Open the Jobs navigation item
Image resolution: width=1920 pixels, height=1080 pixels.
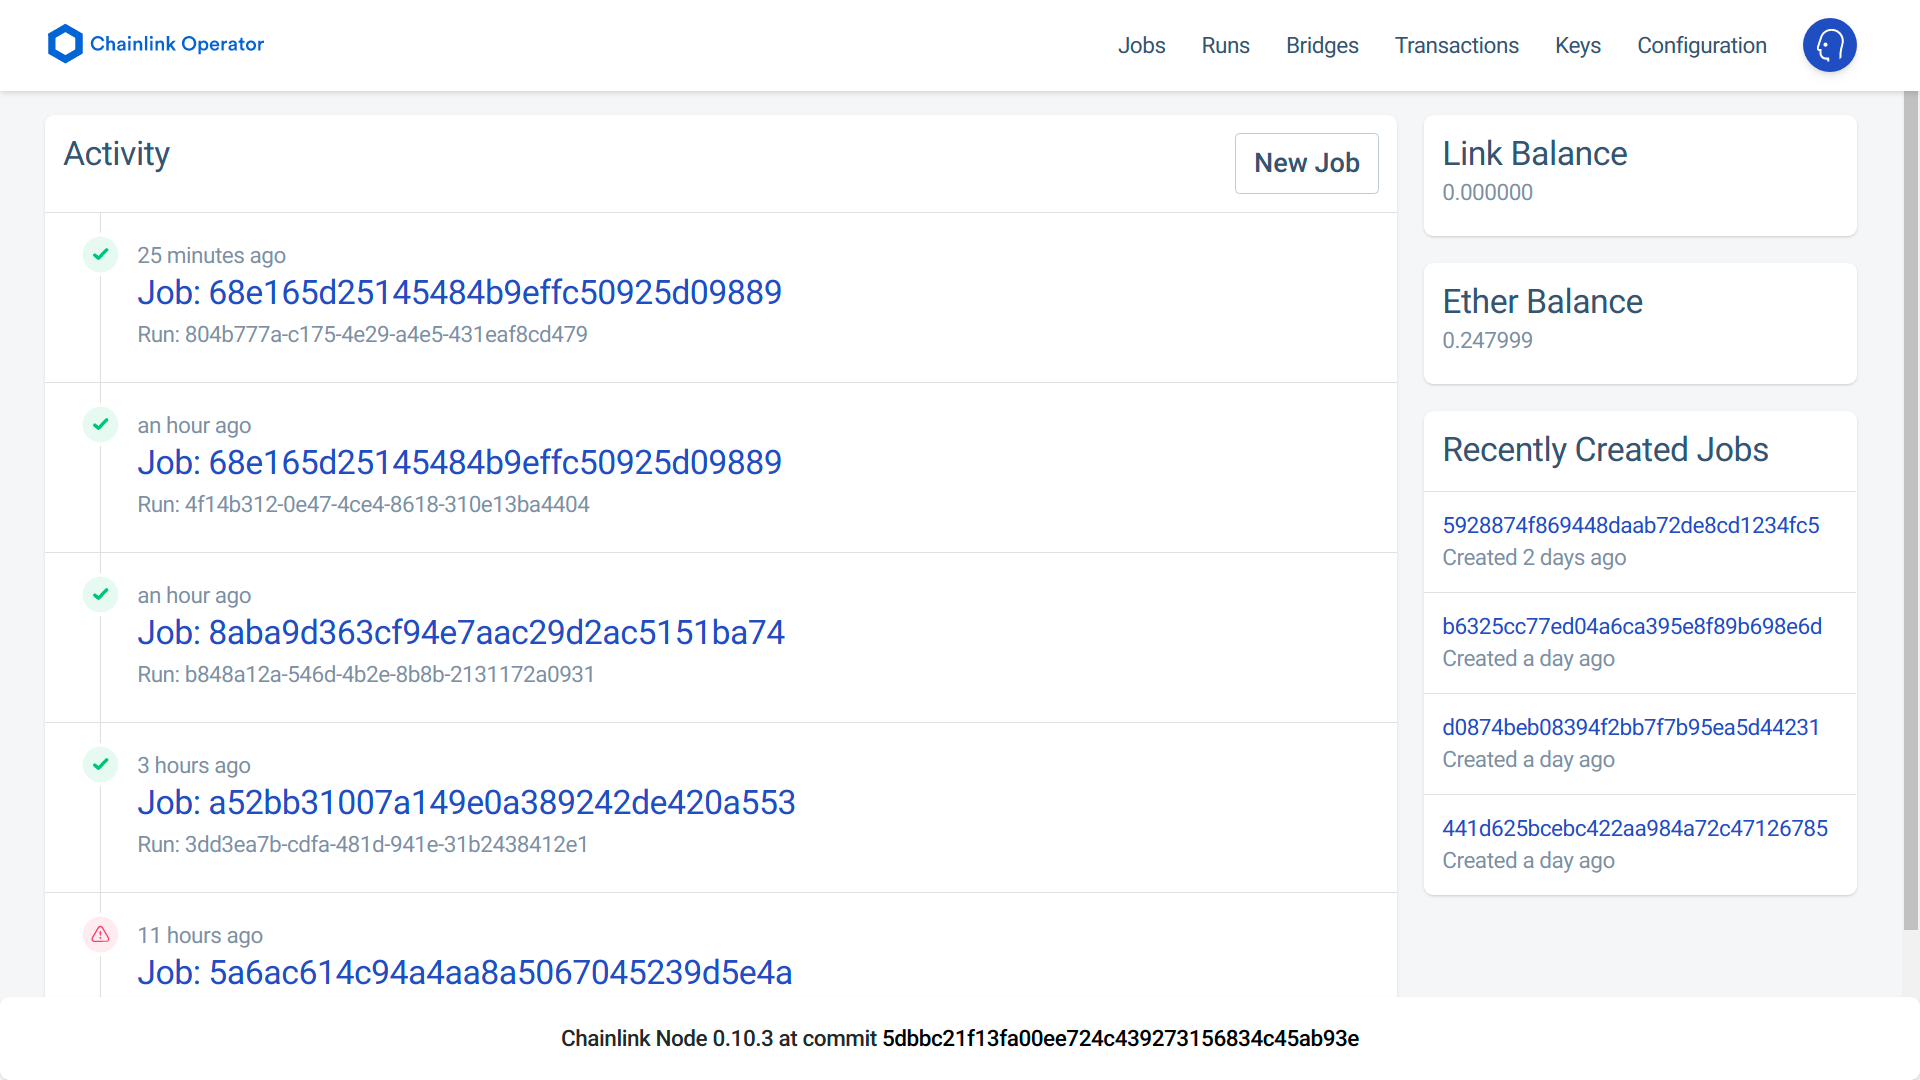(1141, 46)
